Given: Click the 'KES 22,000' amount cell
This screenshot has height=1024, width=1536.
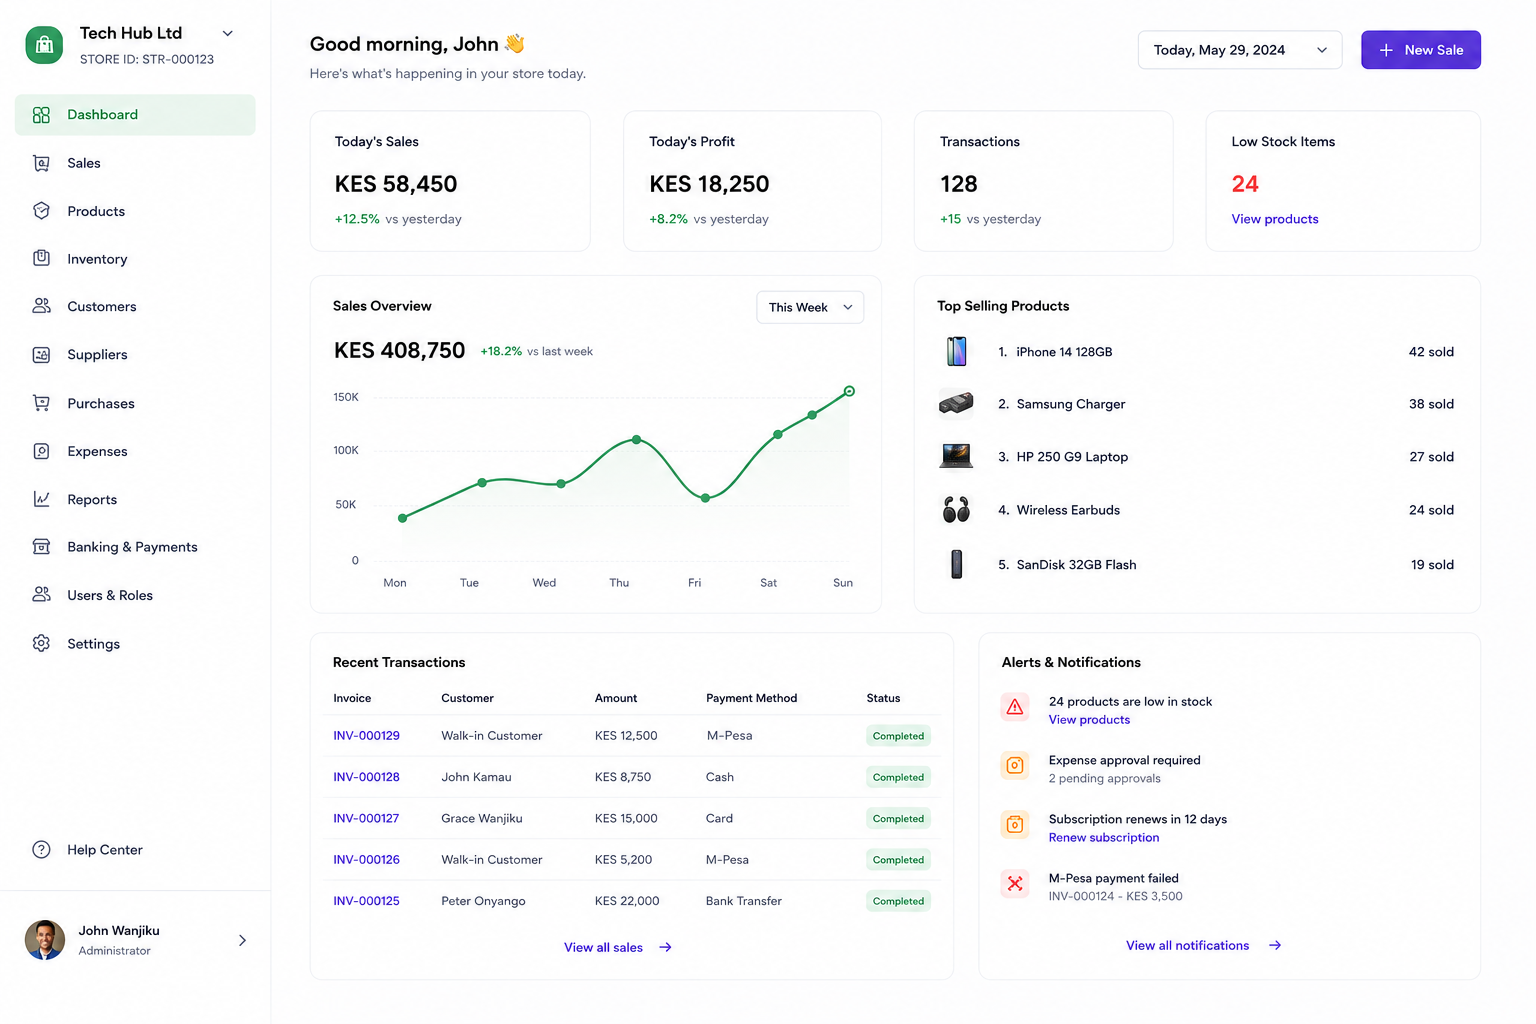Looking at the screenshot, I should [627, 901].
